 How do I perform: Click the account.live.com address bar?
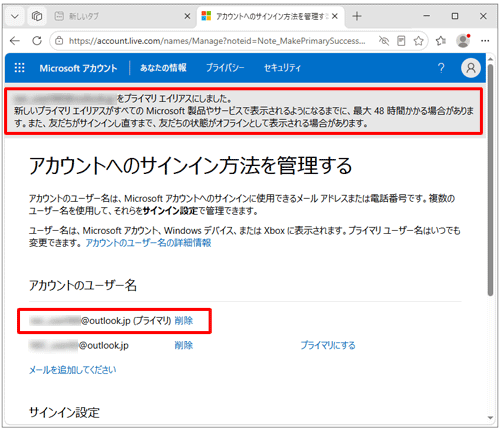click(x=217, y=41)
